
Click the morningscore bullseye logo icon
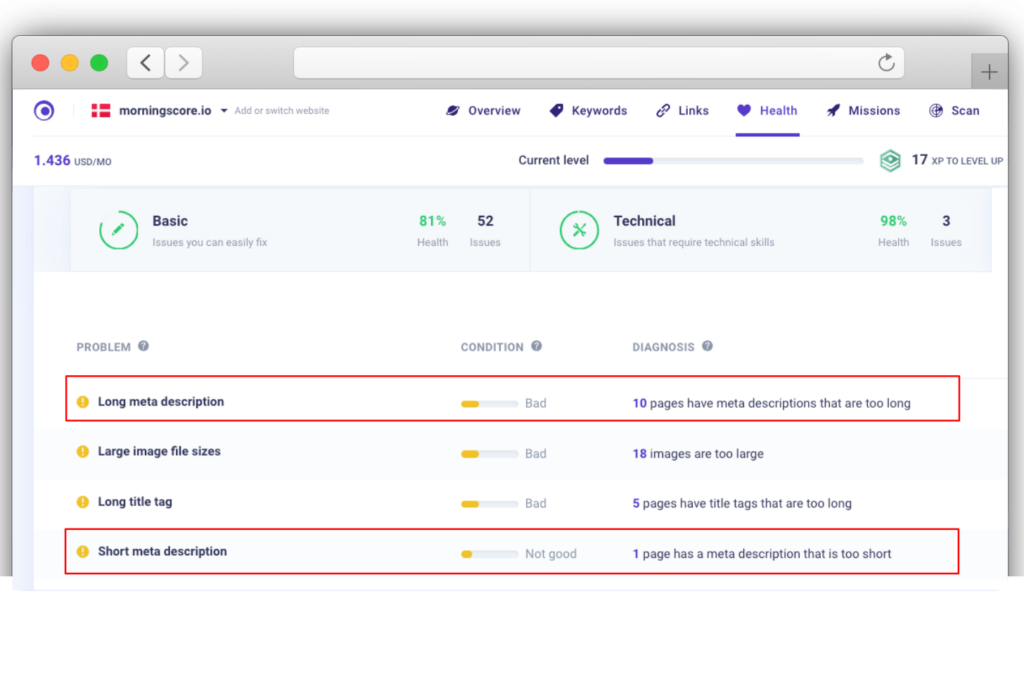pyautogui.click(x=43, y=110)
